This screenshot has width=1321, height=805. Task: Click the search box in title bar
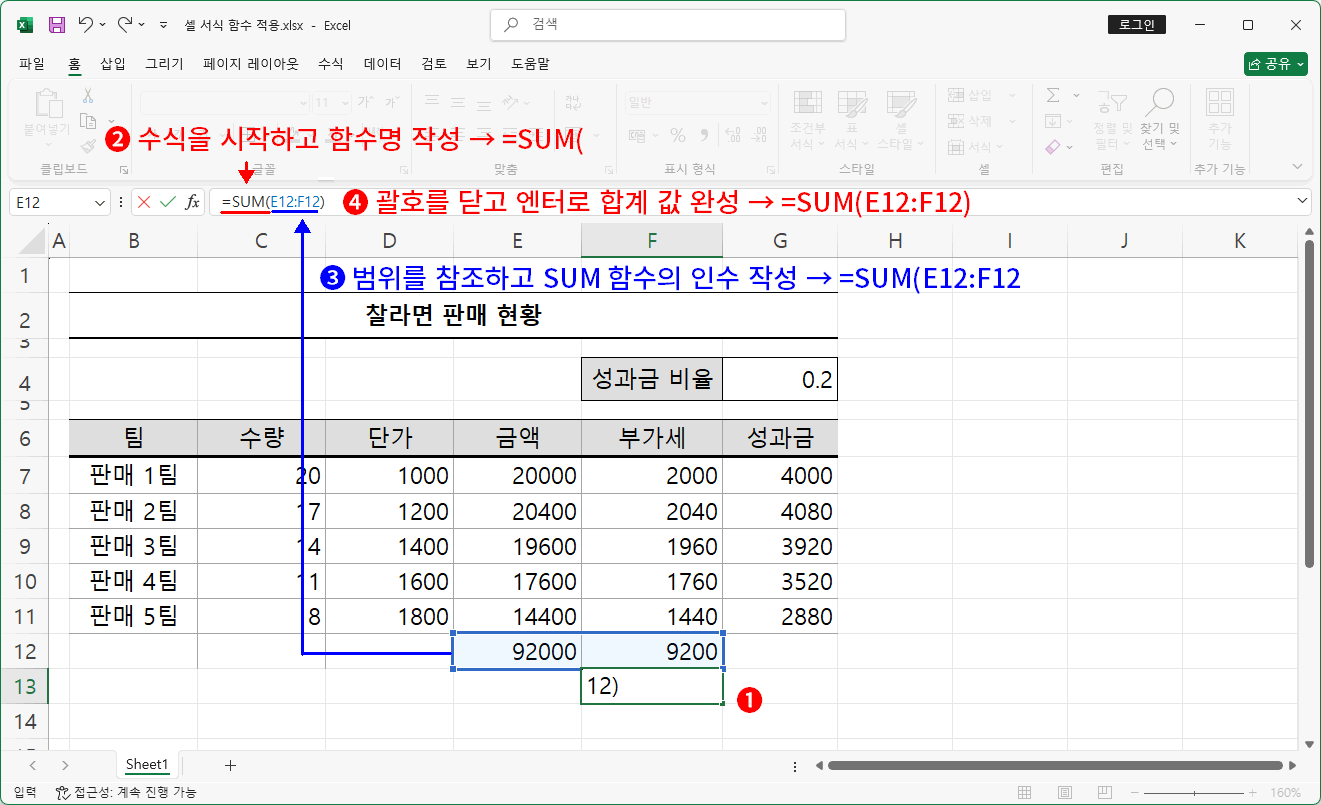[x=668, y=25]
